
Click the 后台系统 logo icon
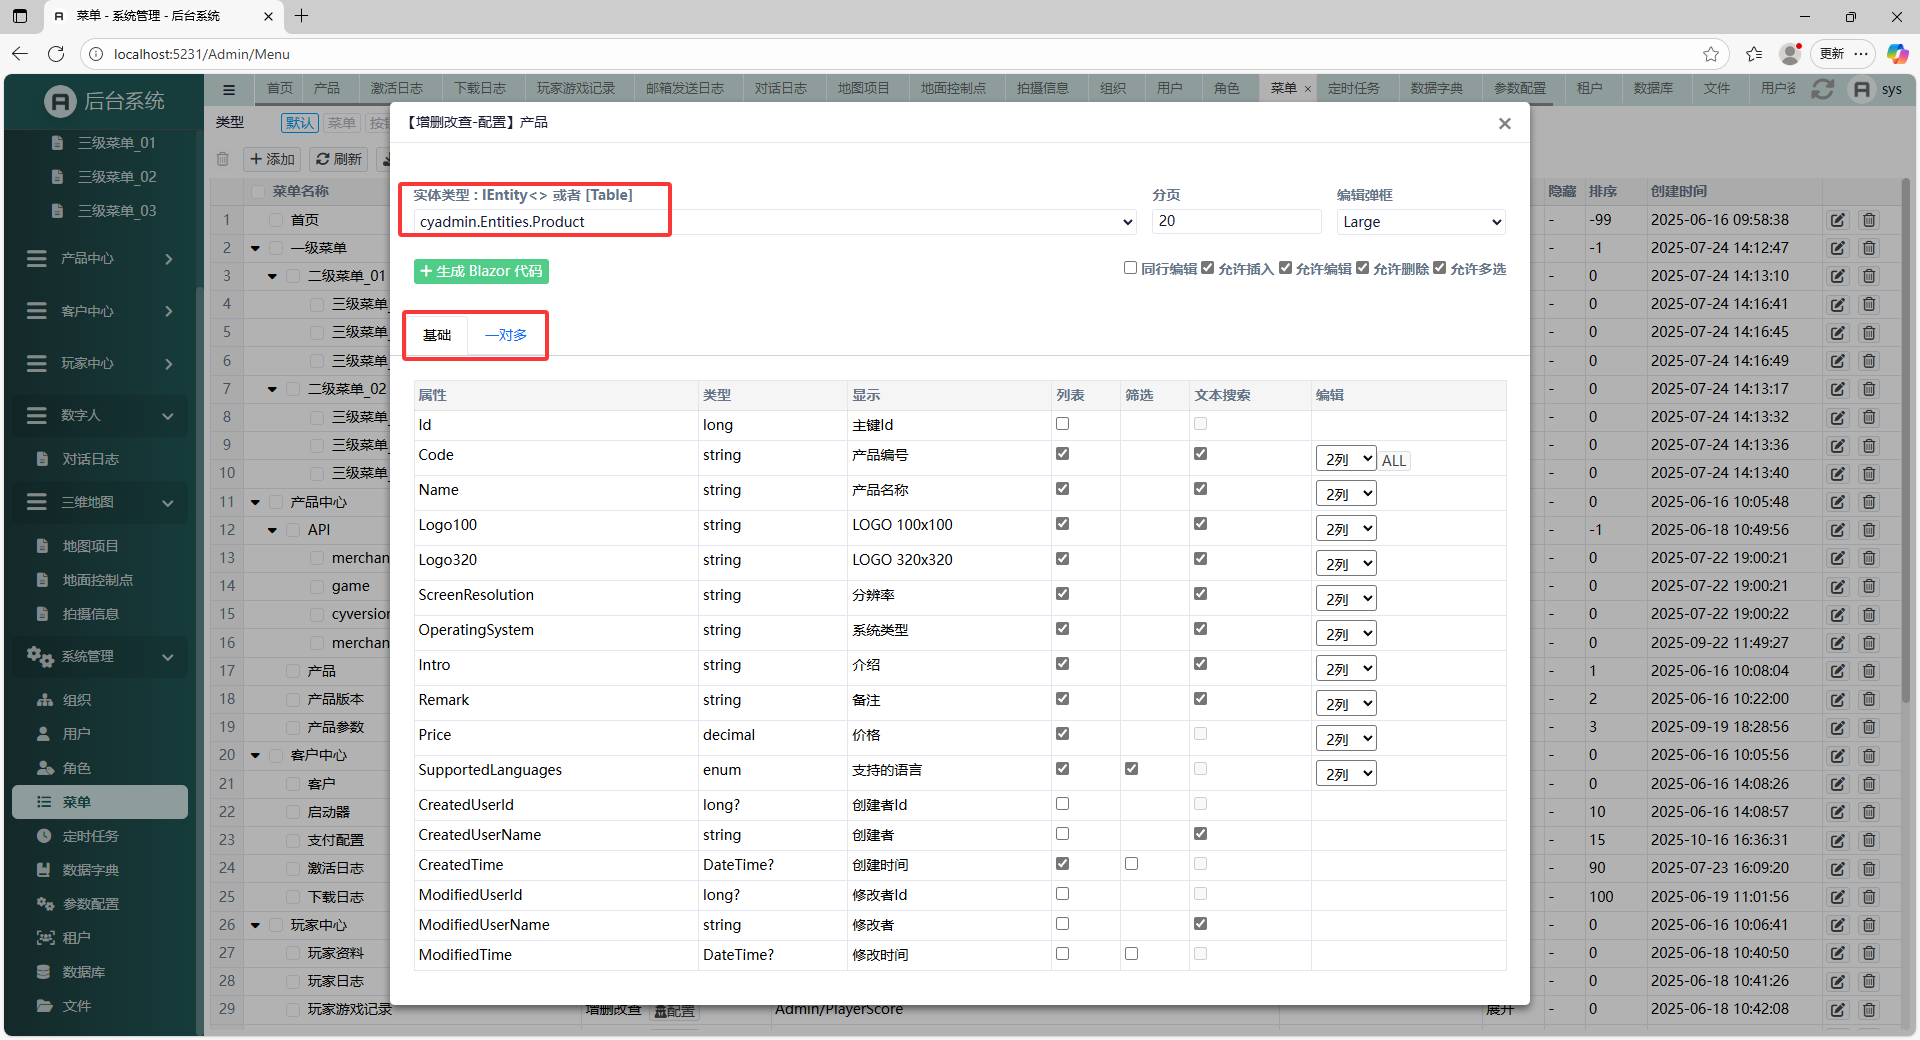coord(60,101)
